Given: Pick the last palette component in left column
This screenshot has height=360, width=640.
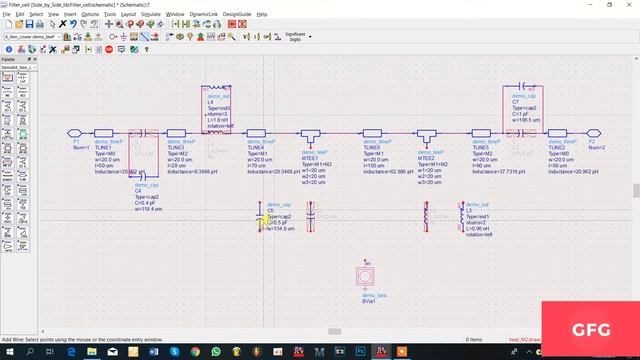Looking at the screenshot, I should pos(7,246).
